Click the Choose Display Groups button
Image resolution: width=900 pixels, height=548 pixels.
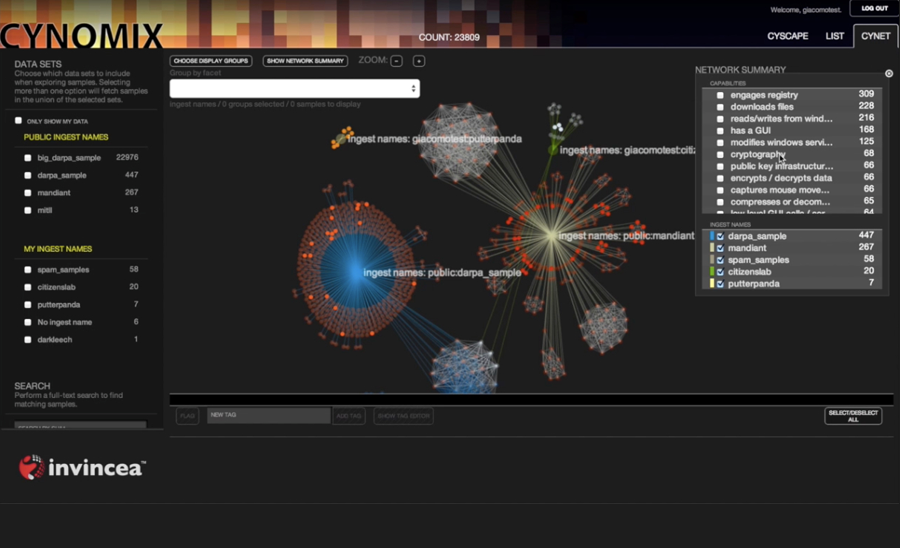click(x=210, y=61)
